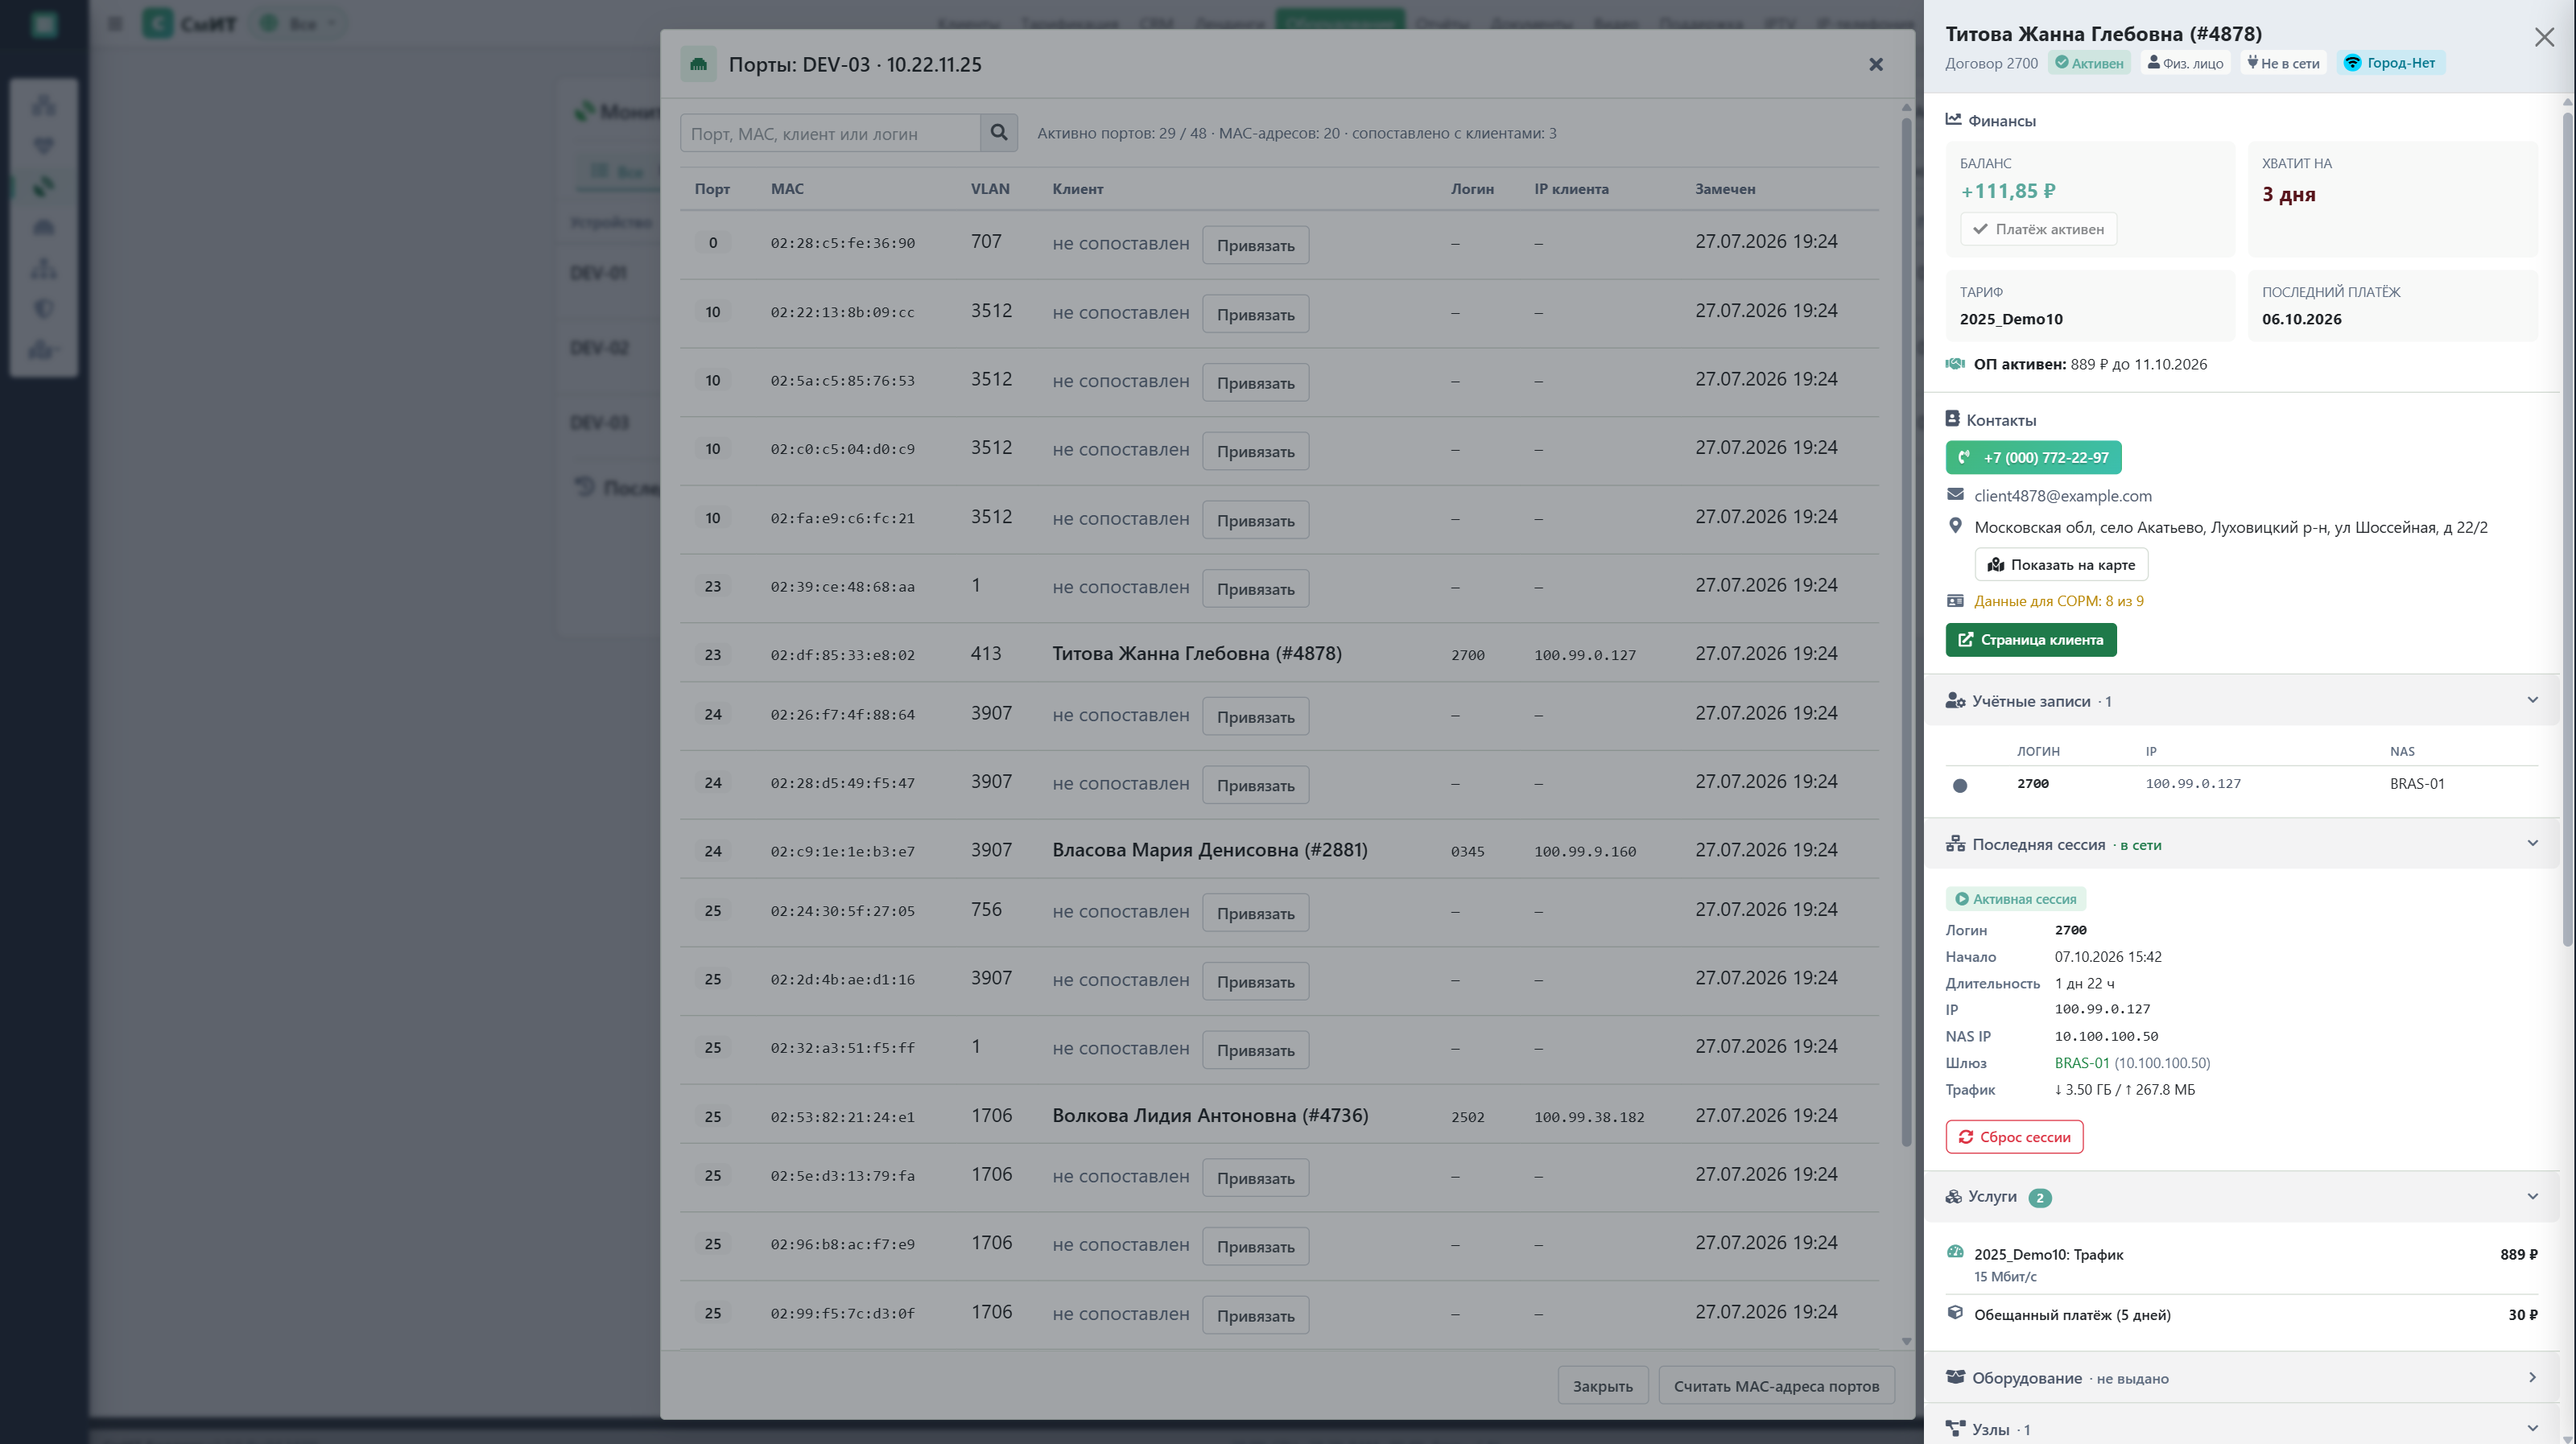
Task: Click the switch device icon beside Порты title
Action: [698, 65]
